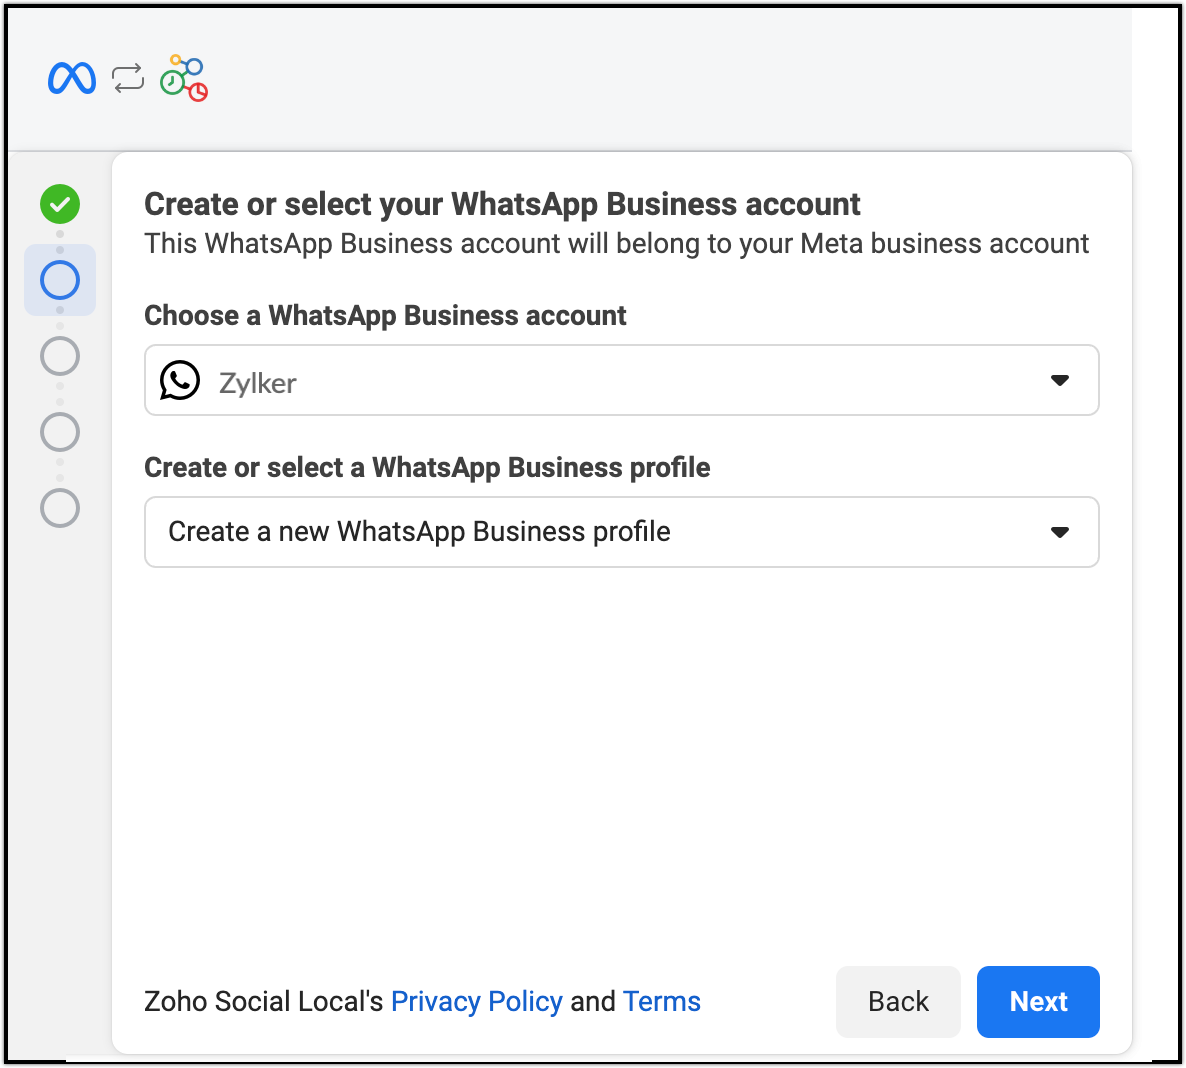This screenshot has width=1186, height=1068.
Task: Open the Privacy Policy link
Action: pyautogui.click(x=476, y=1002)
